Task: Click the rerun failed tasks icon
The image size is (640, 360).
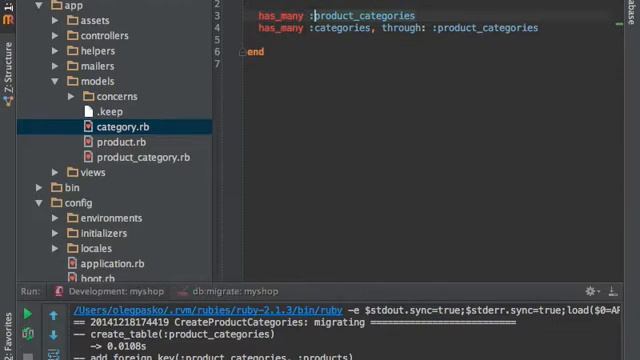Action: (27, 334)
